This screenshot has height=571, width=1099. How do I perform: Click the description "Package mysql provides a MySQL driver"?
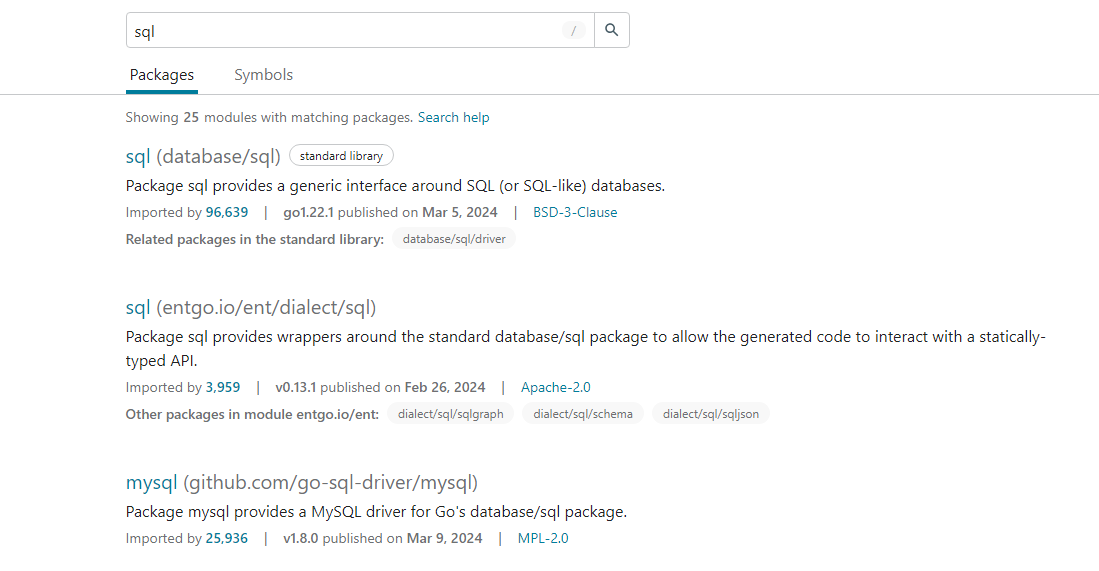(x=376, y=512)
